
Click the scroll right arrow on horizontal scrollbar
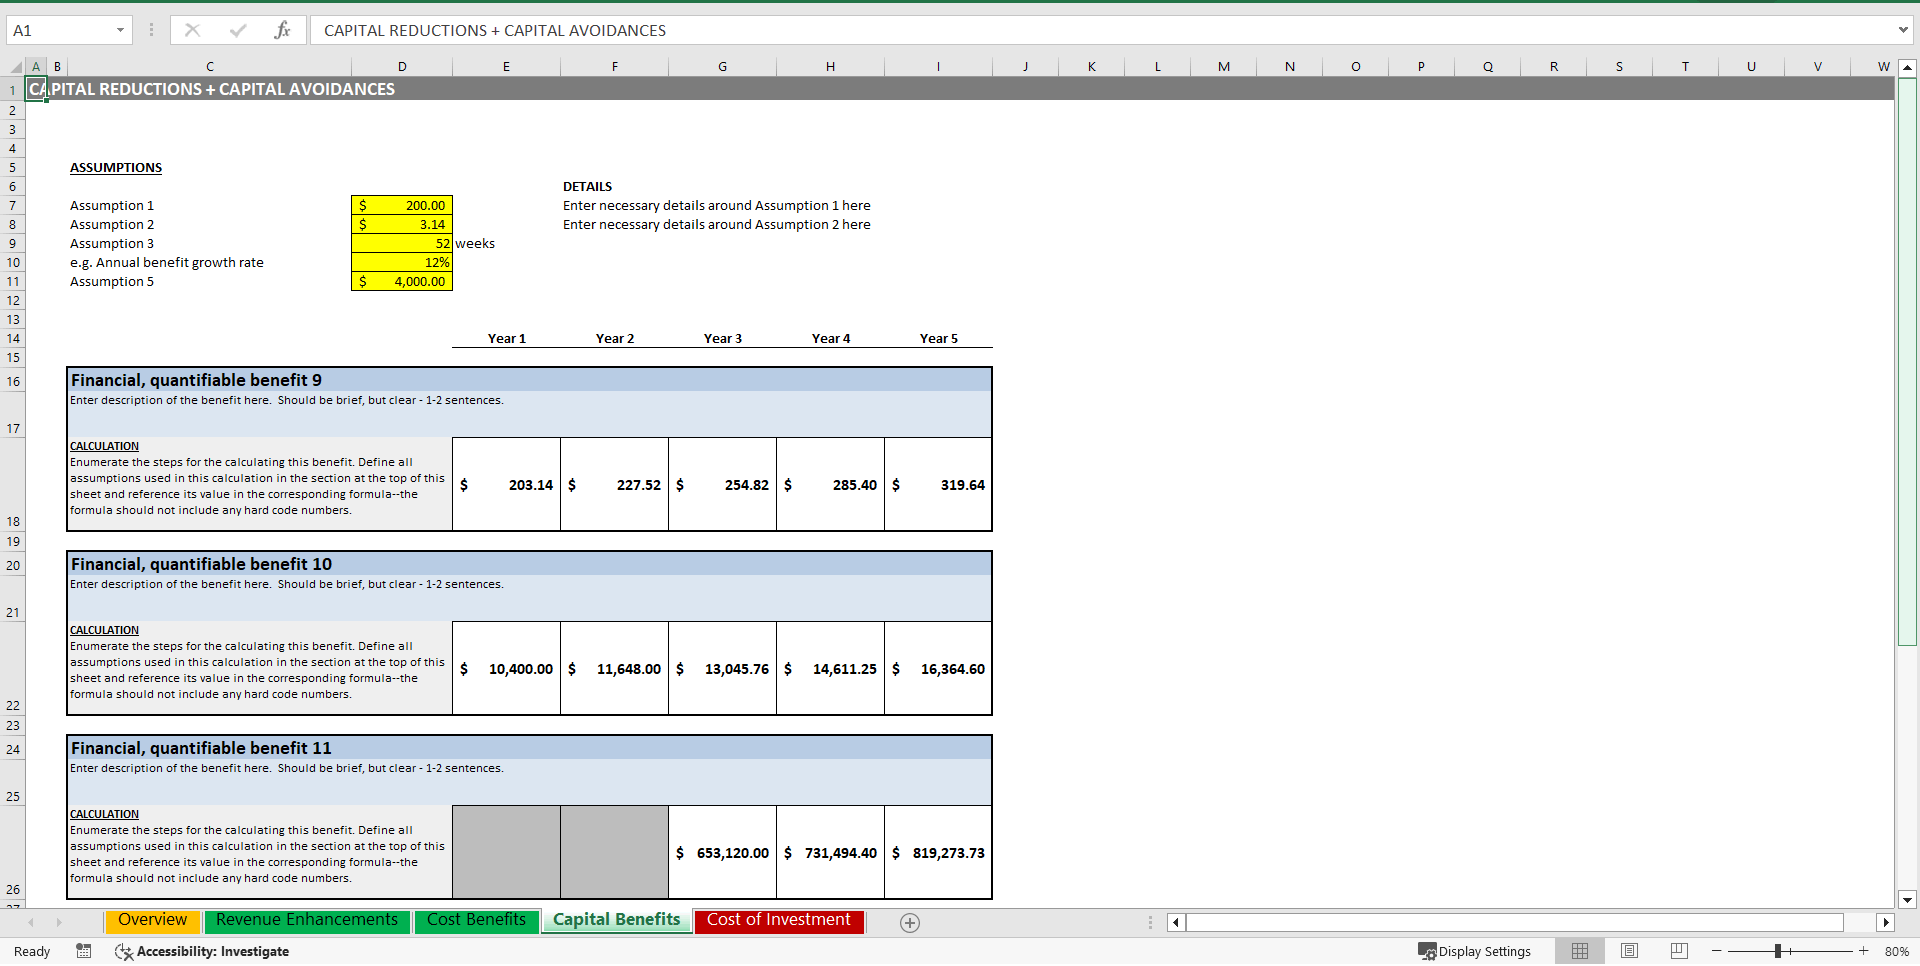1886,922
